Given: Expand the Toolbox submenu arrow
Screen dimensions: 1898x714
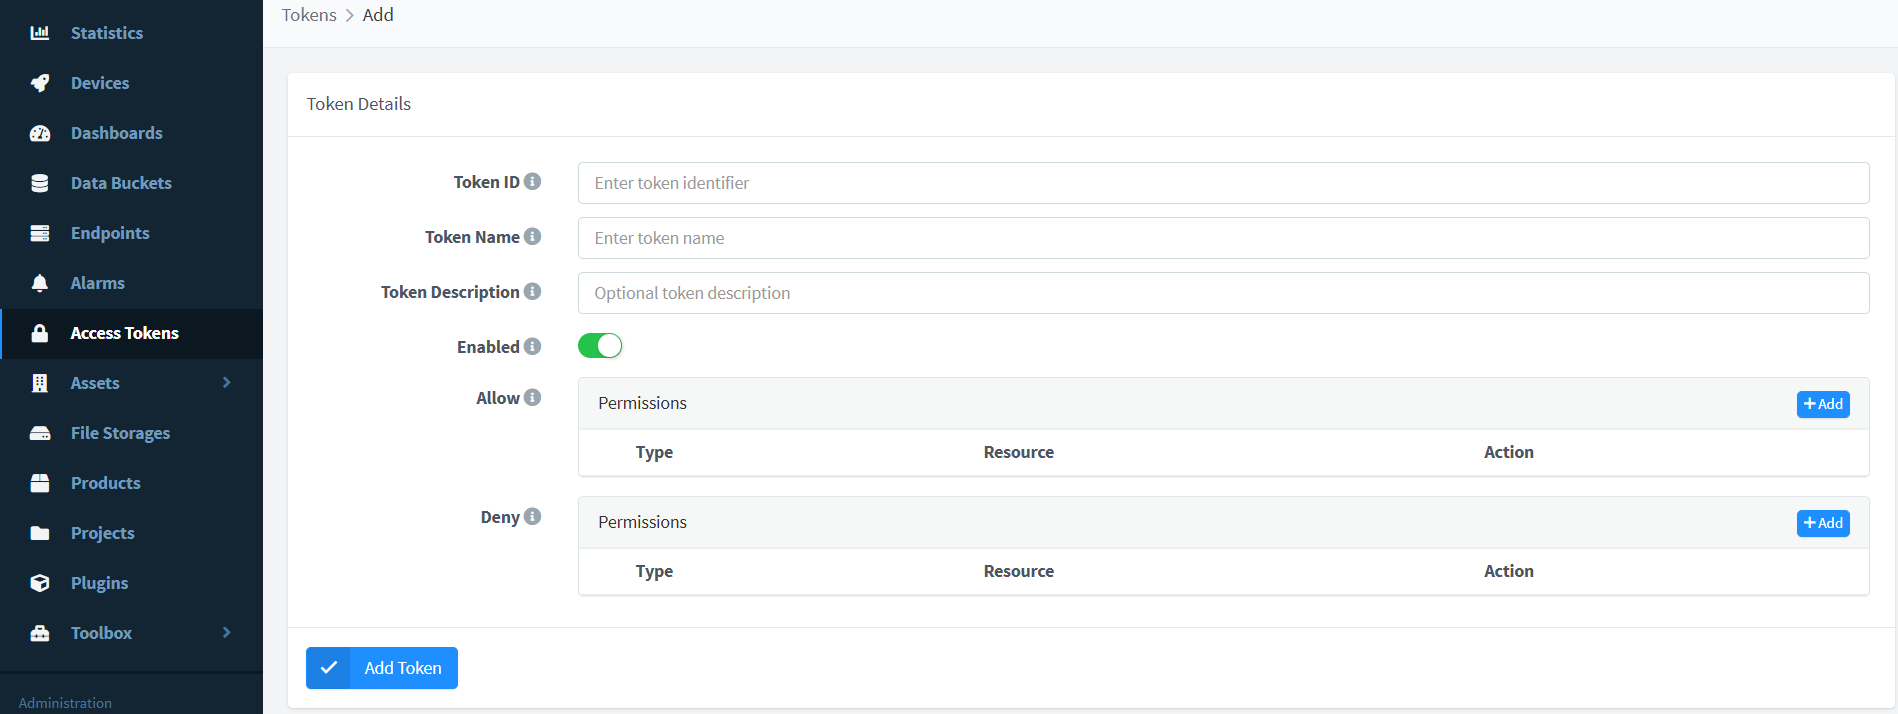Looking at the screenshot, I should point(227,633).
